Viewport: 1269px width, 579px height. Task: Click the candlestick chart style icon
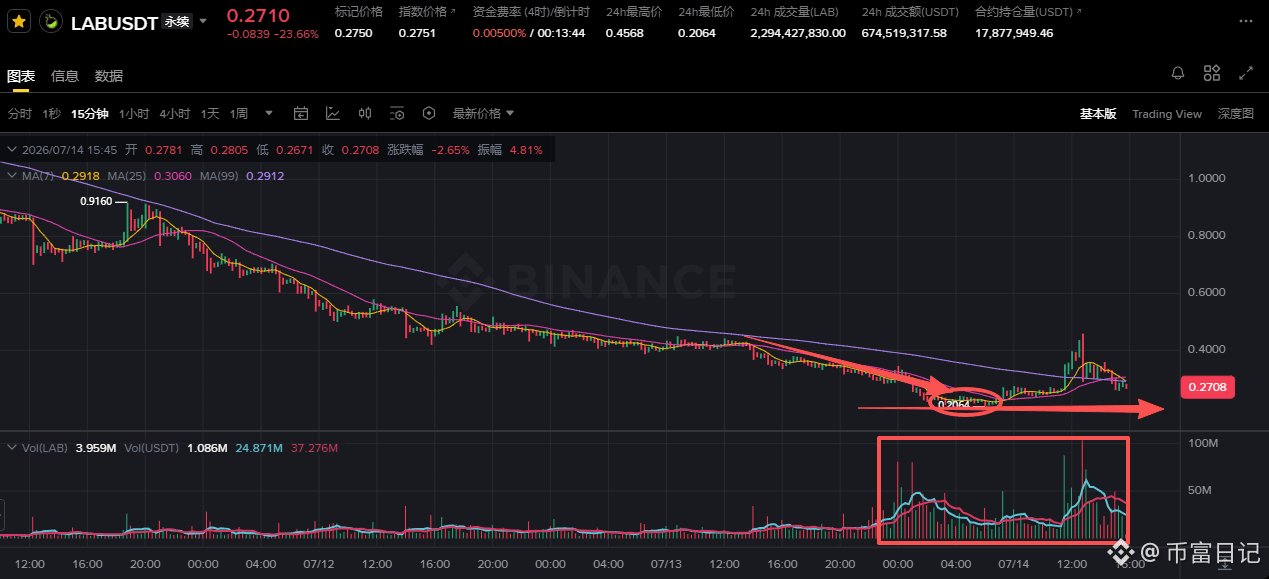[365, 114]
